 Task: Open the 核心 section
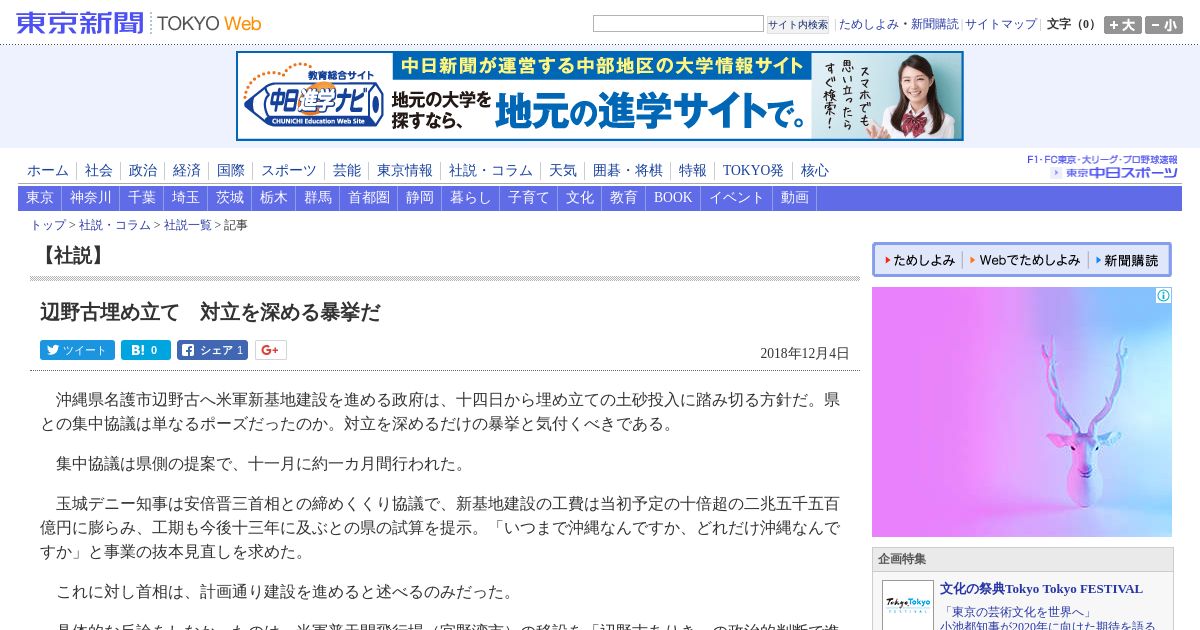coord(815,171)
